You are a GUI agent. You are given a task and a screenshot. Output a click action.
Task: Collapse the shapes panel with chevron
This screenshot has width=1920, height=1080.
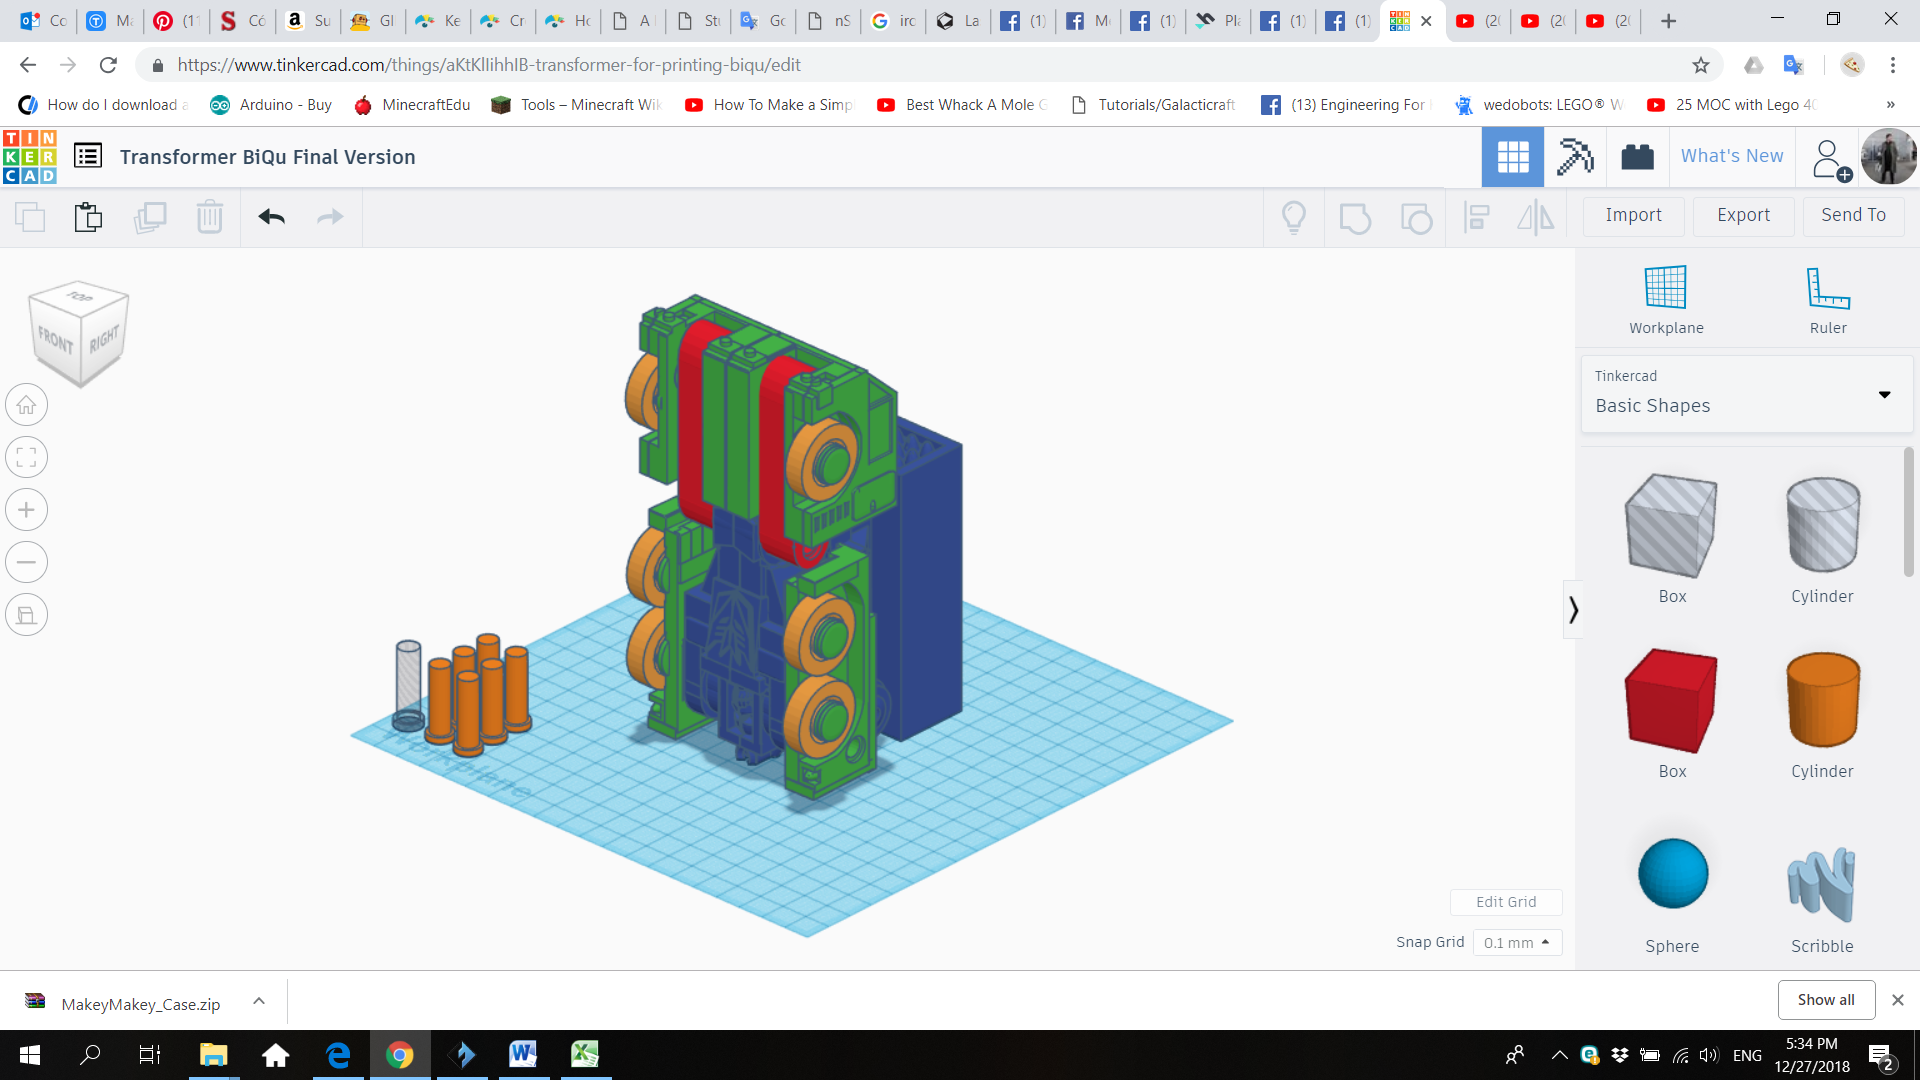click(x=1573, y=609)
